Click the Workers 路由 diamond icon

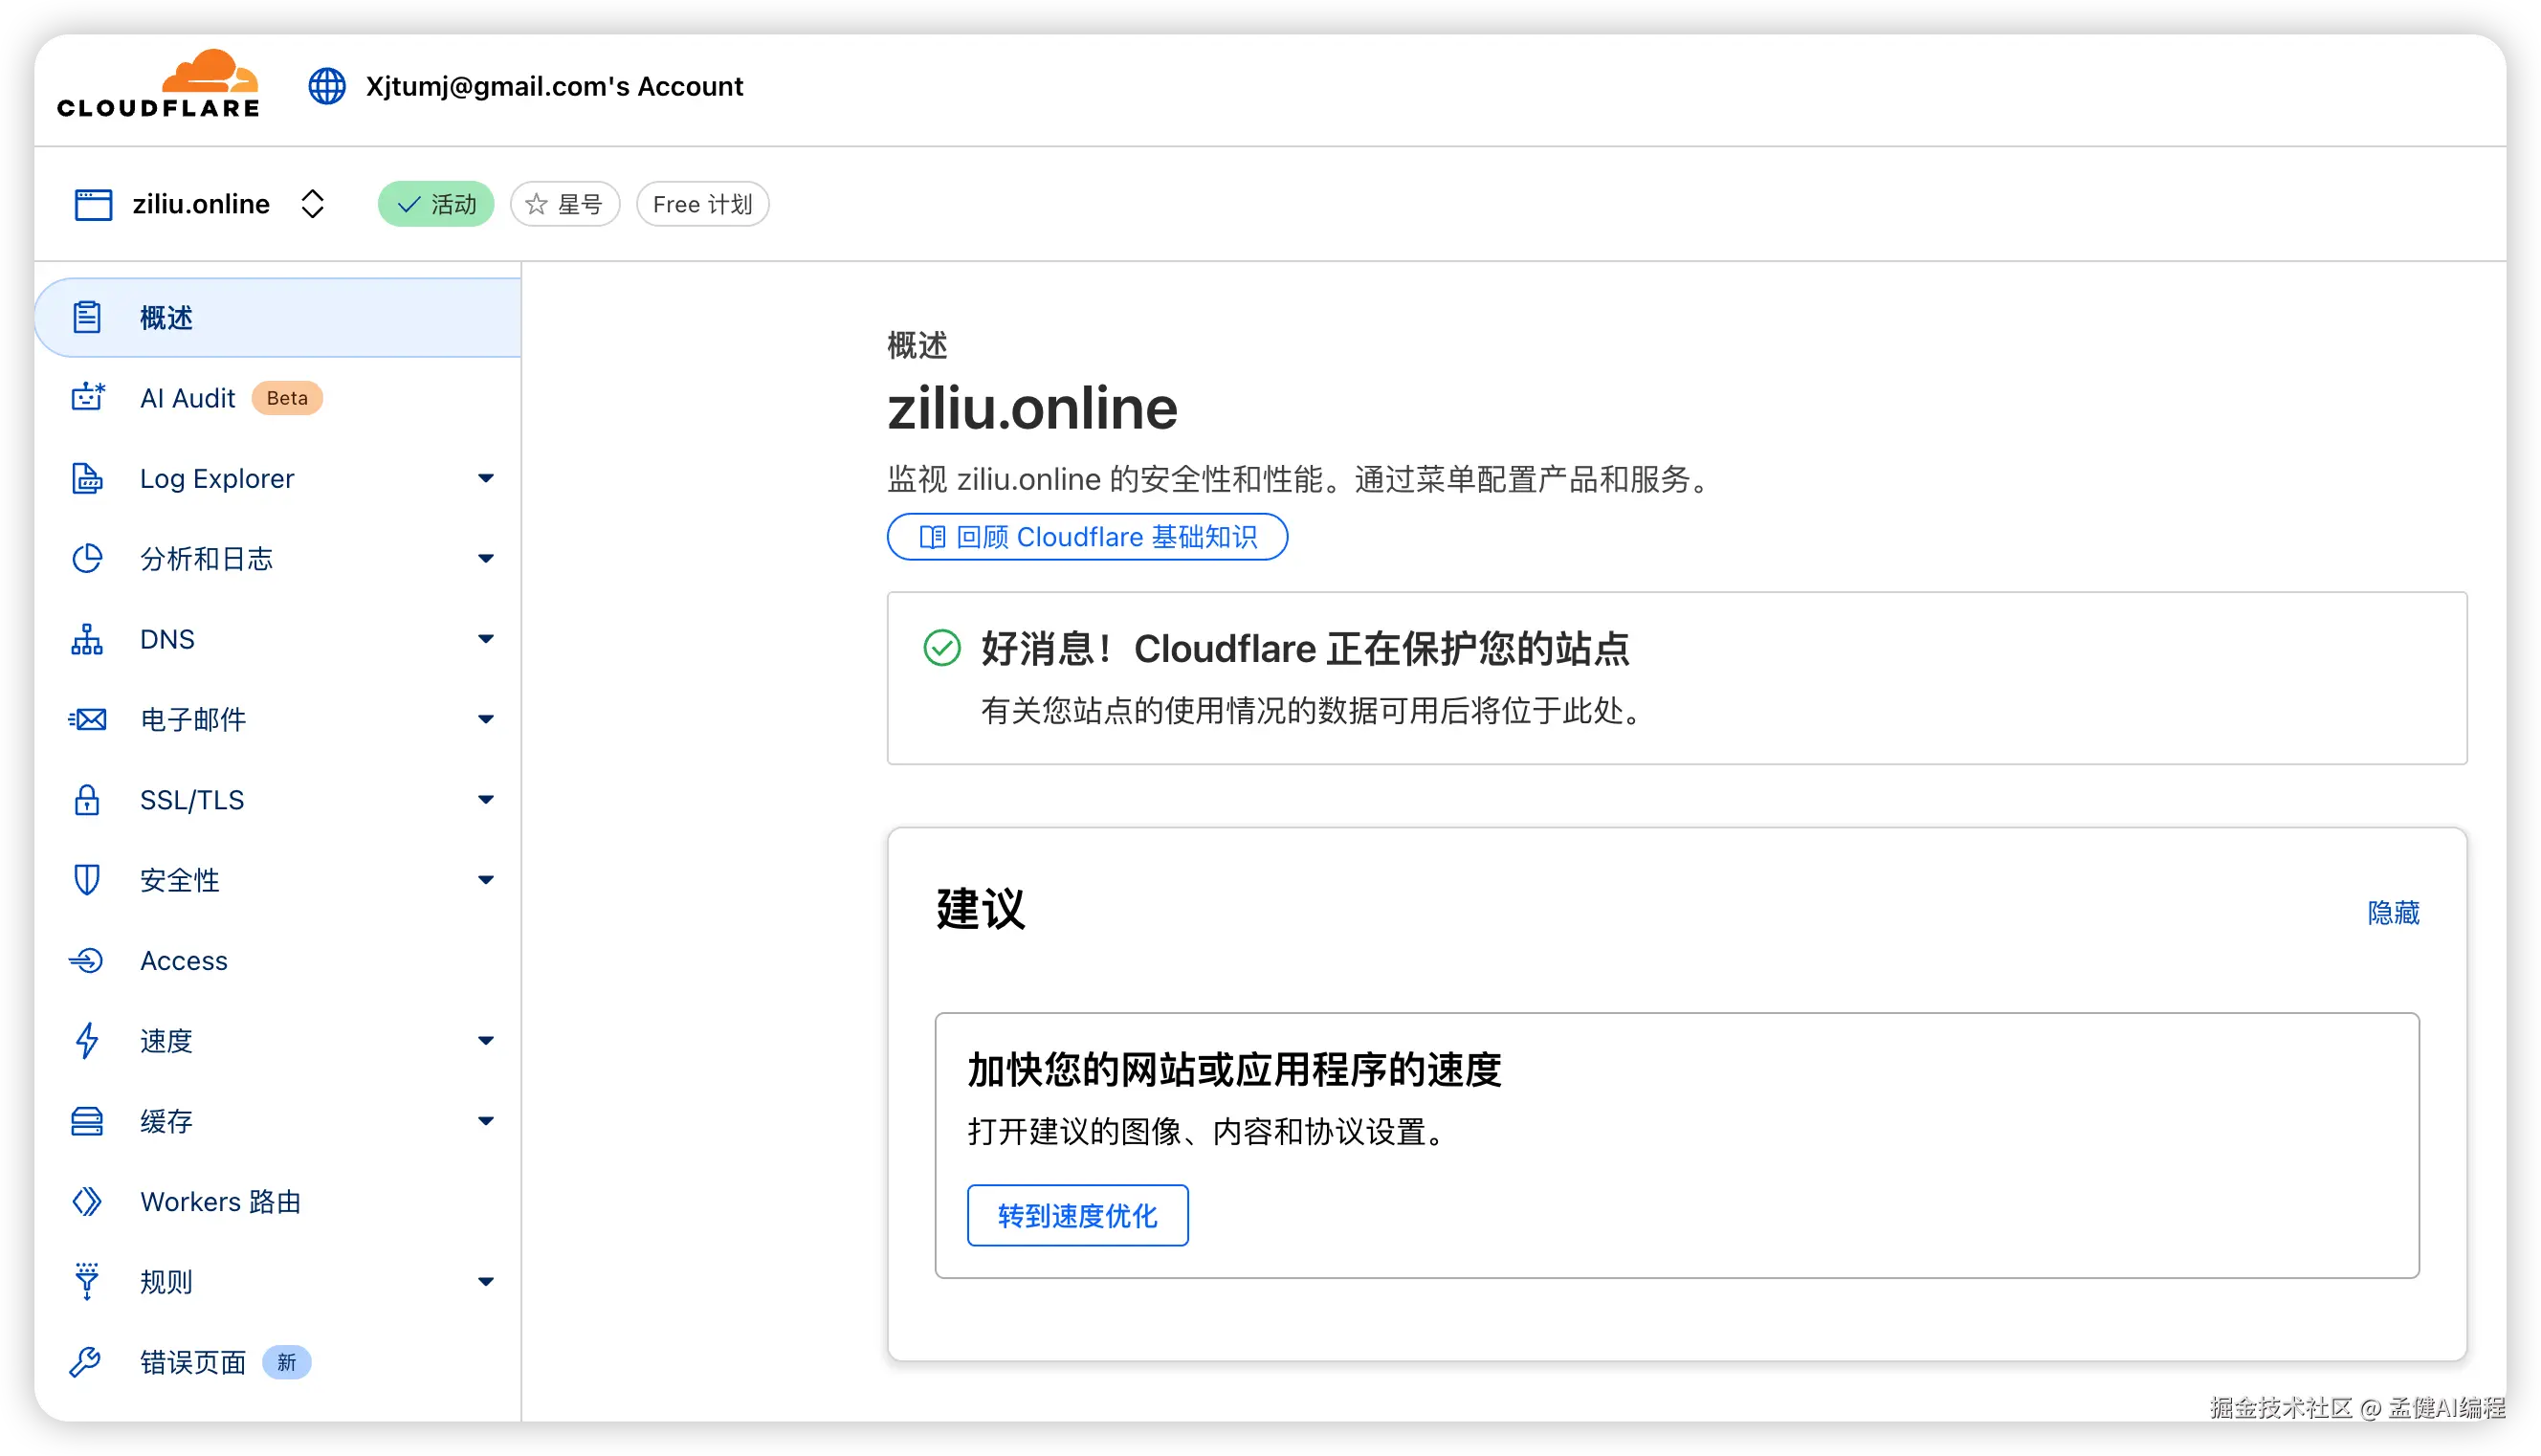87,1201
